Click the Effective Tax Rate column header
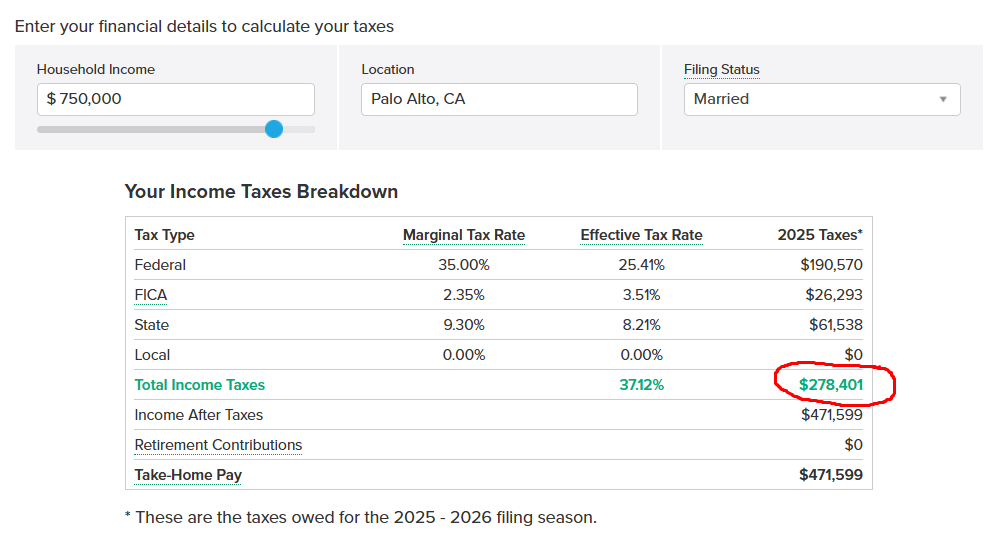Image resolution: width=997 pixels, height=558 pixels. tap(641, 235)
